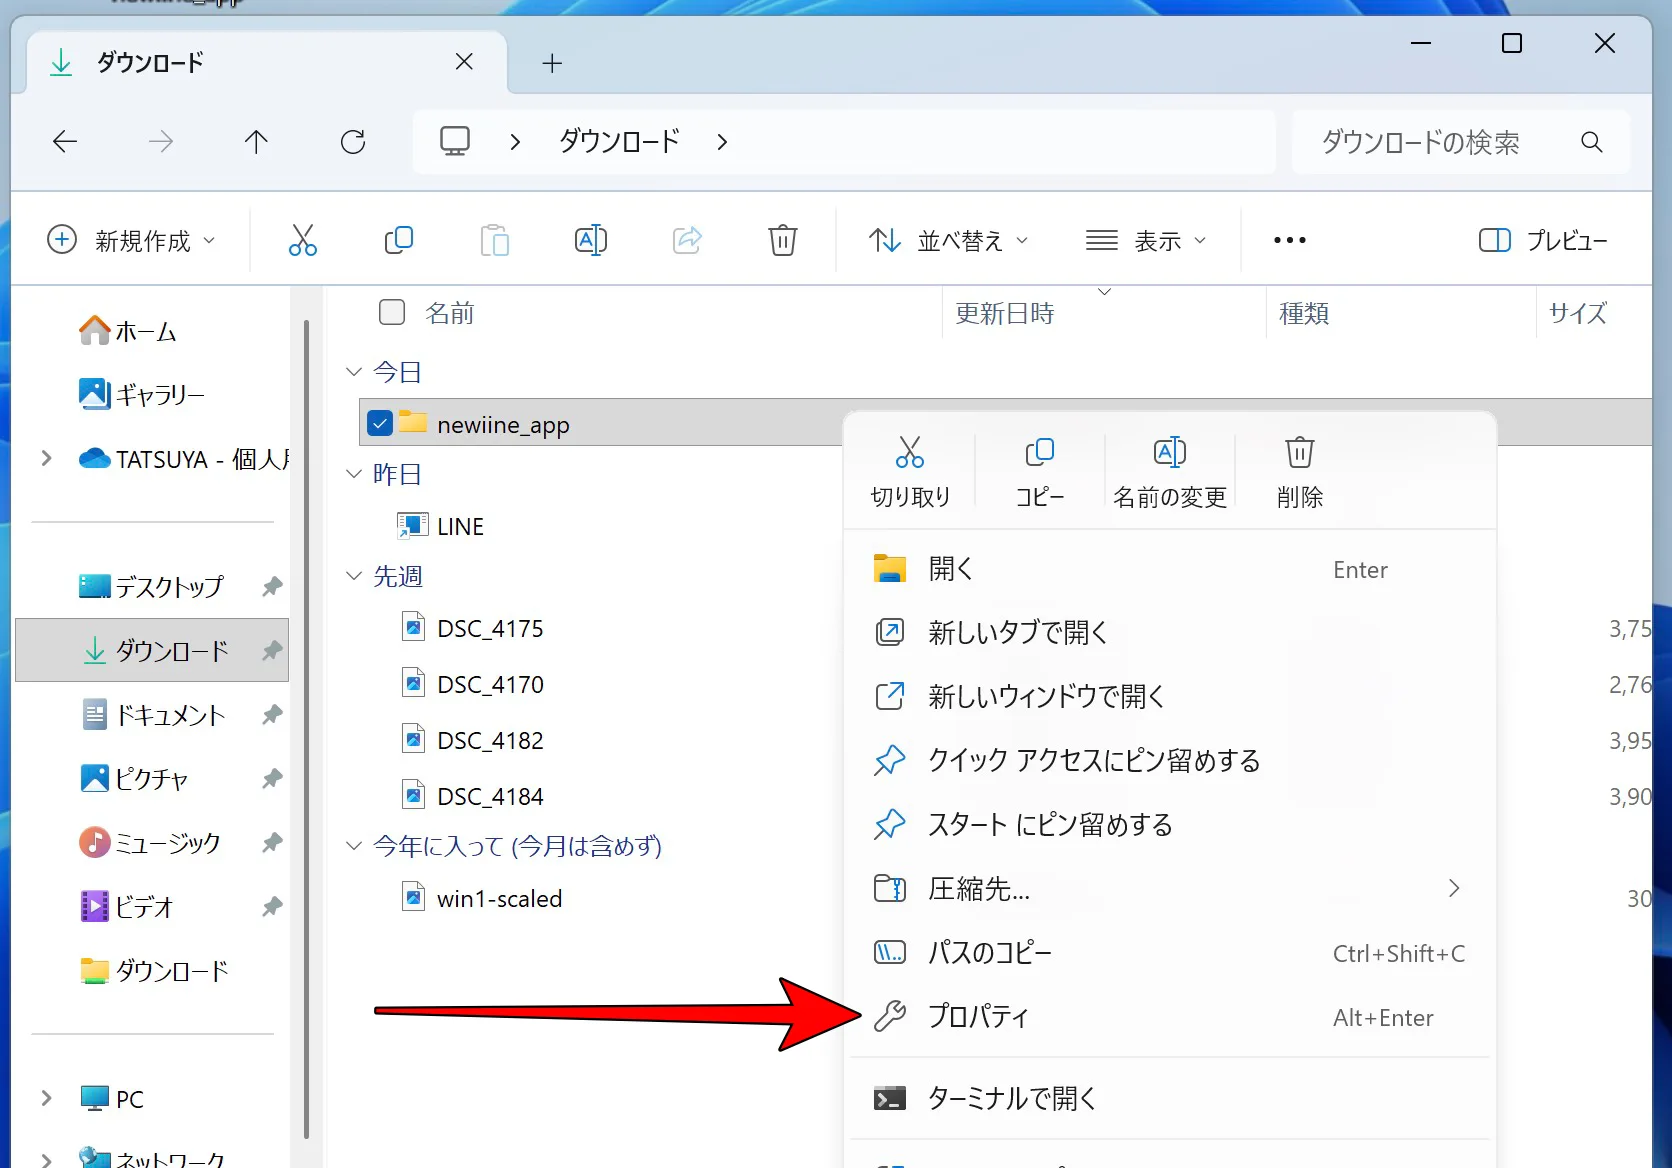Go up one folder level
The width and height of the screenshot is (1672, 1168).
click(256, 142)
